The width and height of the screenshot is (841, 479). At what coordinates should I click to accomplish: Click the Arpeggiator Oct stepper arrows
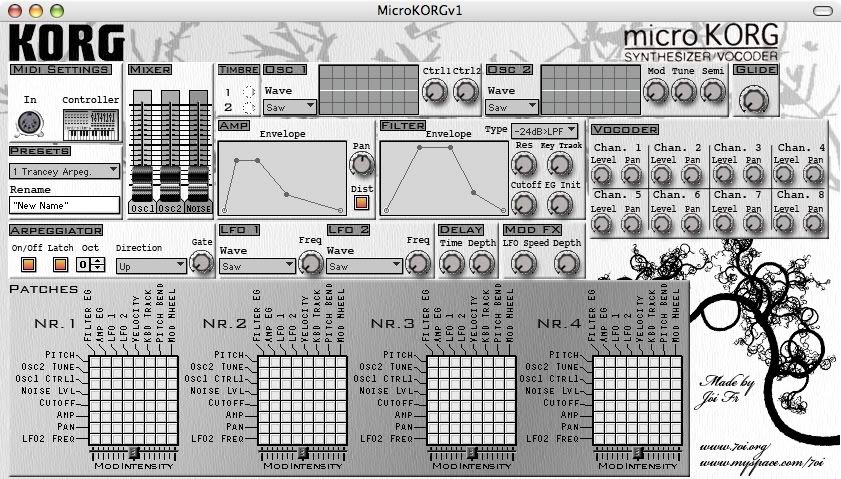(98, 264)
